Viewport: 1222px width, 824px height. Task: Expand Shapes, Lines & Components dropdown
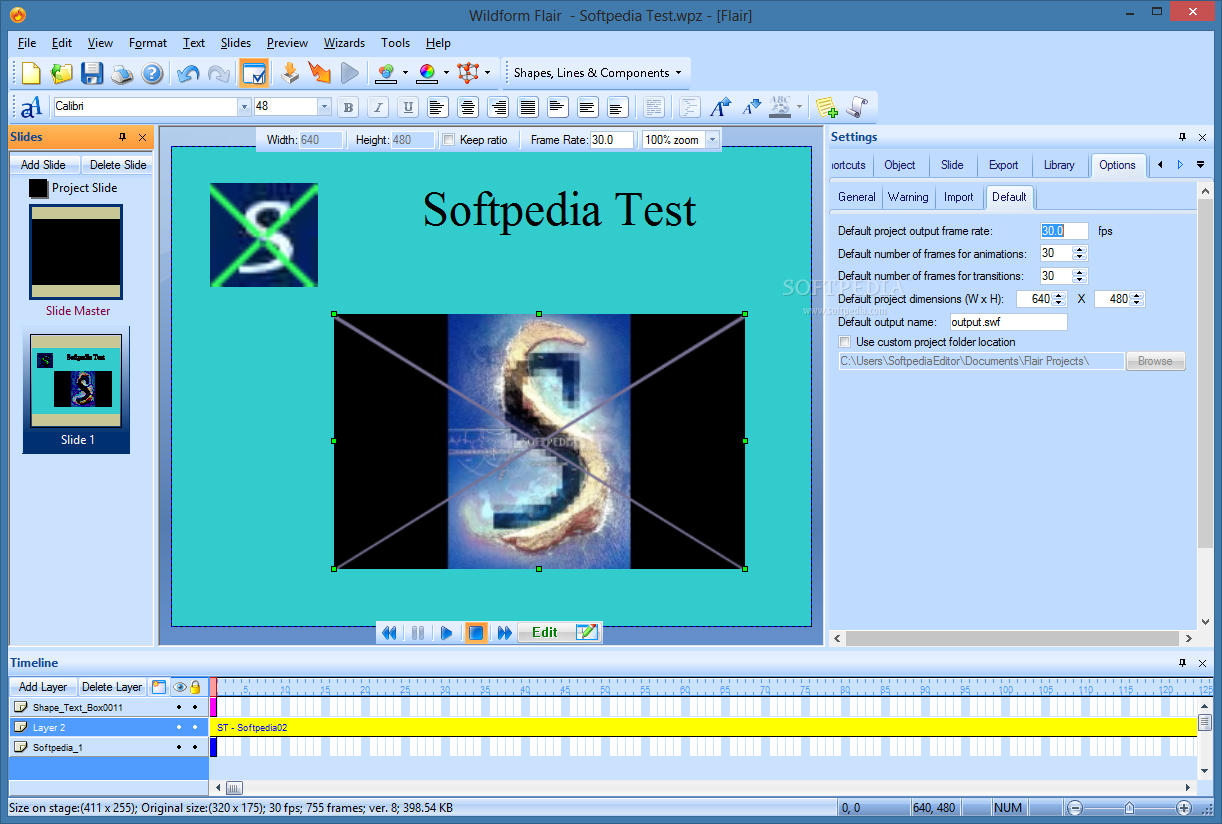coord(678,73)
